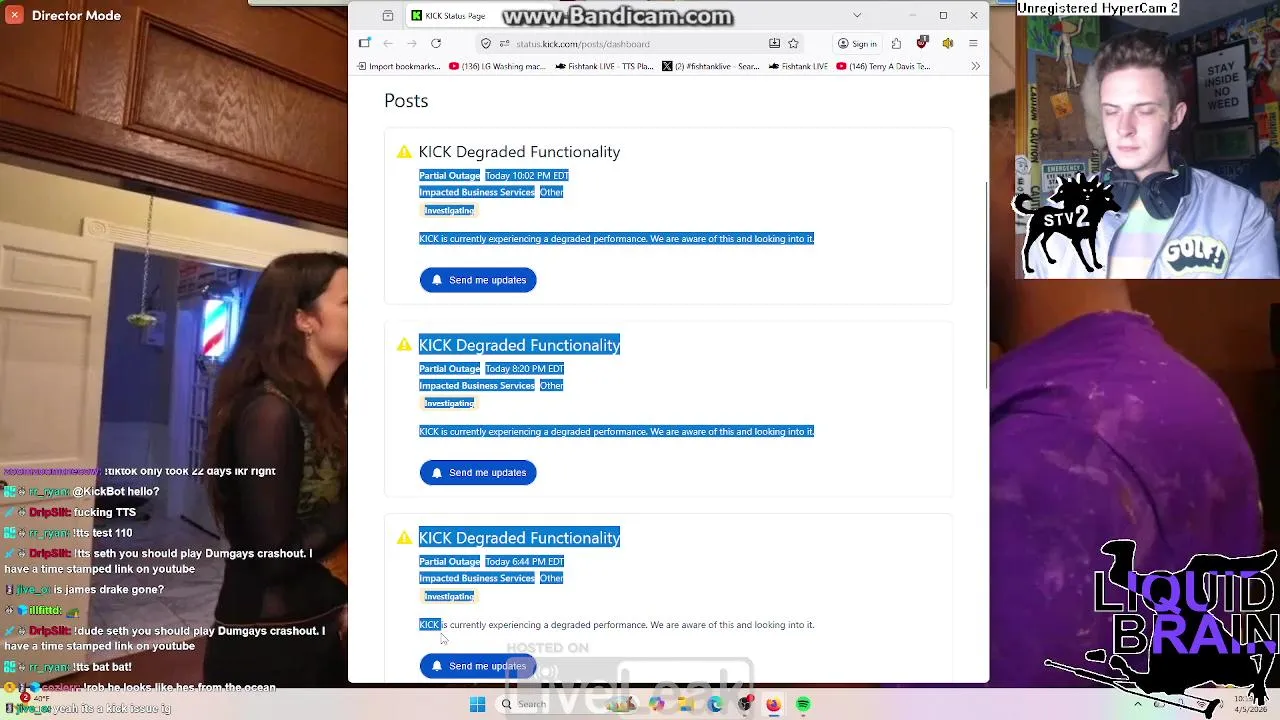The image size is (1280, 720).
Task: Click Investigating badge on 10:02 PM post
Action: click(x=449, y=210)
